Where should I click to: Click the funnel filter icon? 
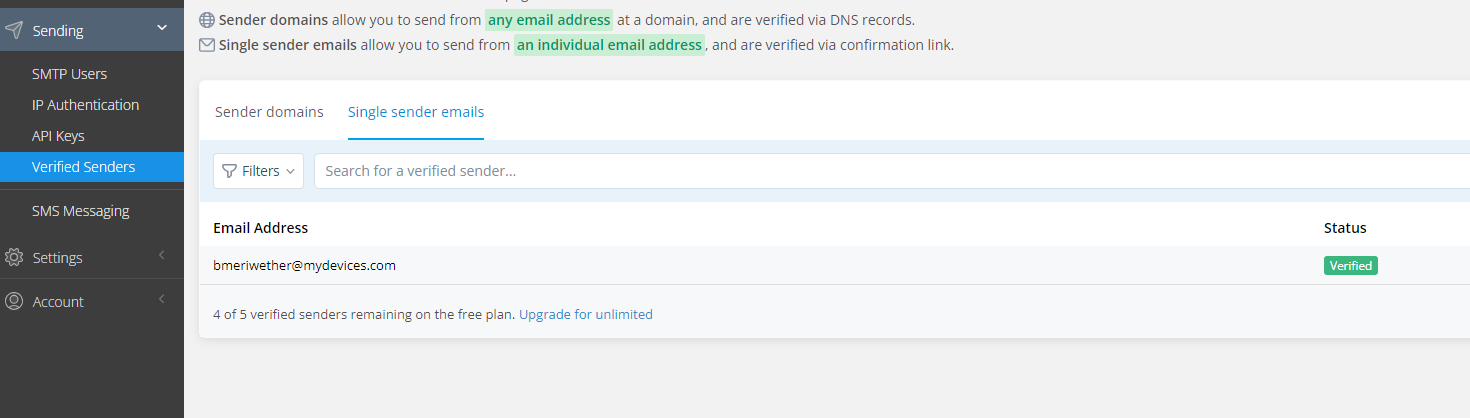(229, 171)
